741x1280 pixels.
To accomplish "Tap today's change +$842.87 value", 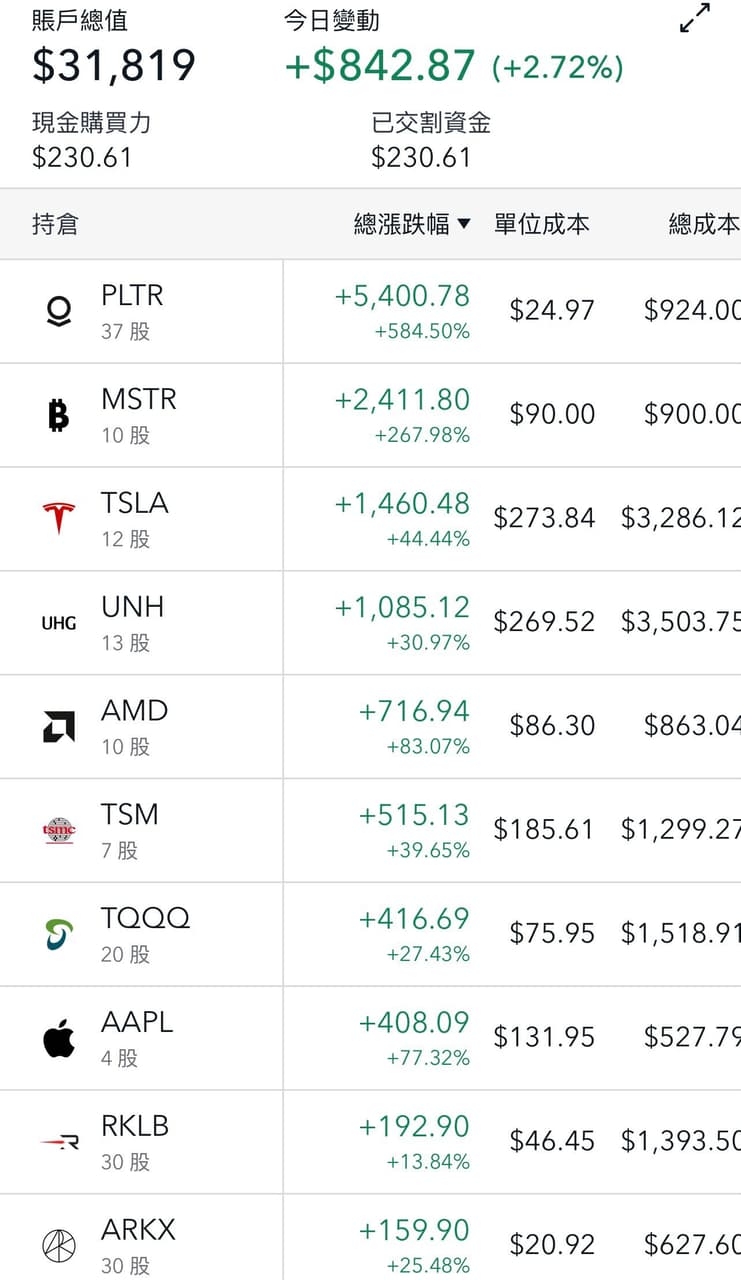I will coord(380,66).
